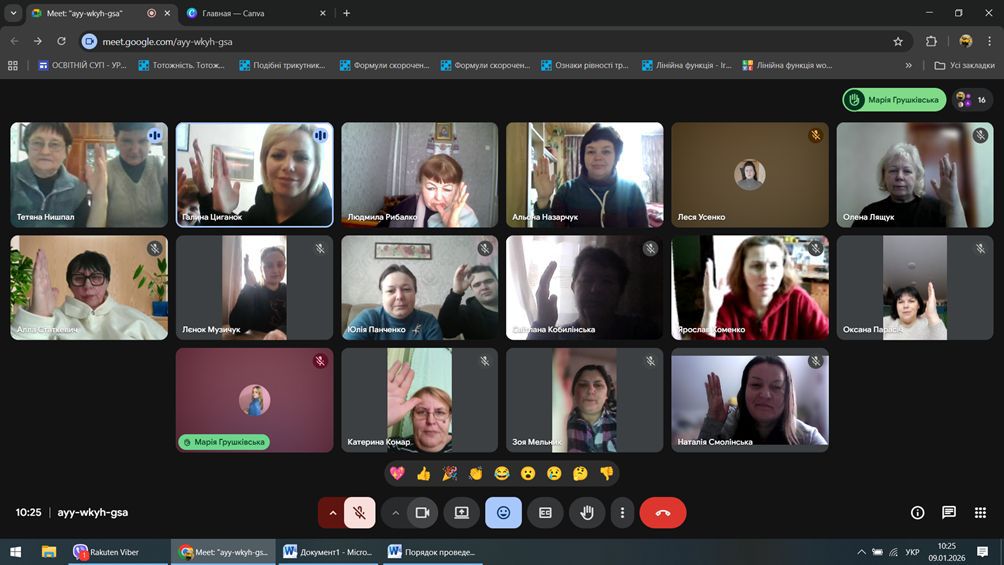Click the raise hand icon

(x=587, y=512)
